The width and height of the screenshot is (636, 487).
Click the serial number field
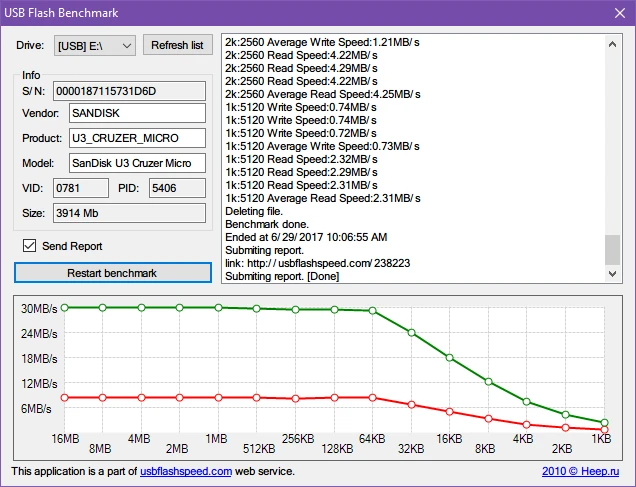pos(128,91)
